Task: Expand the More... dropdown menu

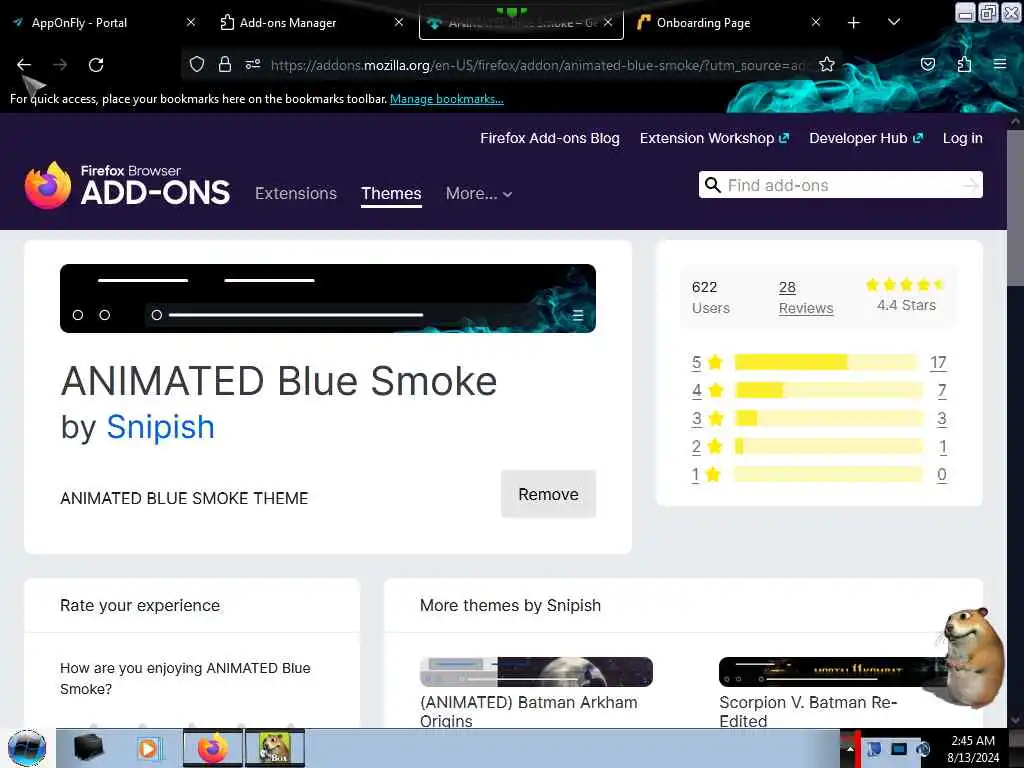Action: coord(479,193)
